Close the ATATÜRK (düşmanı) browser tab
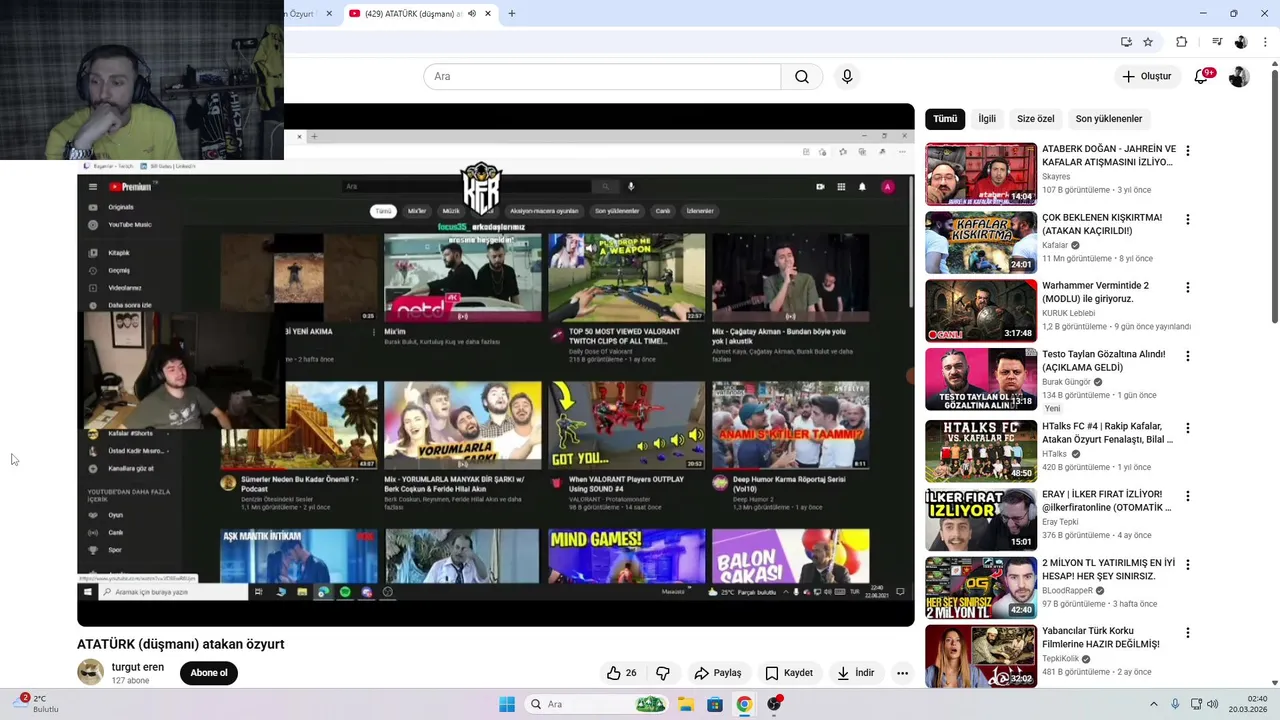 coord(488,14)
